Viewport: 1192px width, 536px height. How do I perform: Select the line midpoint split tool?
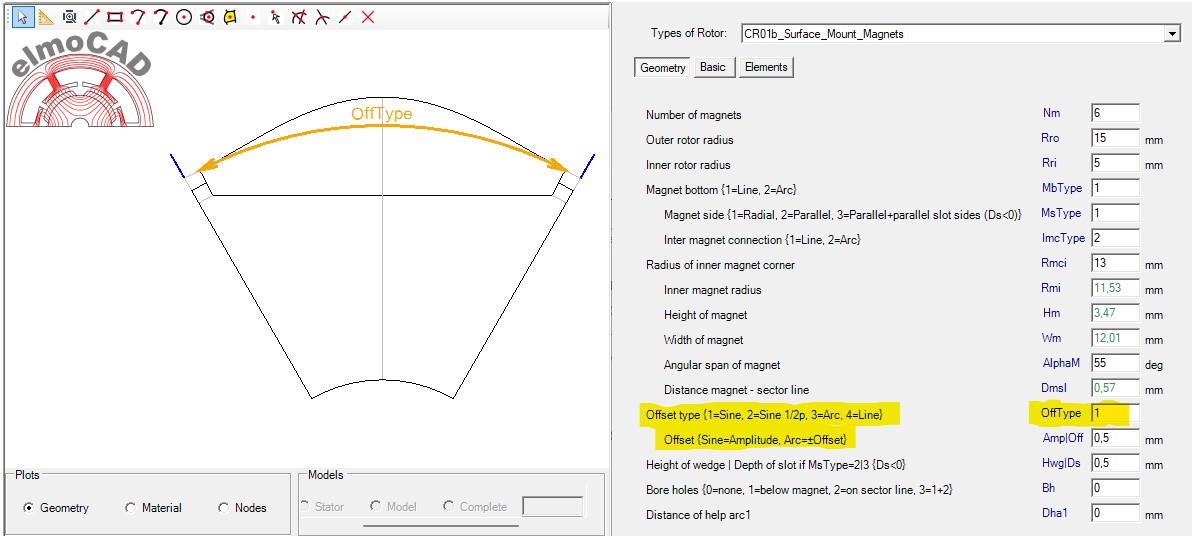click(344, 16)
